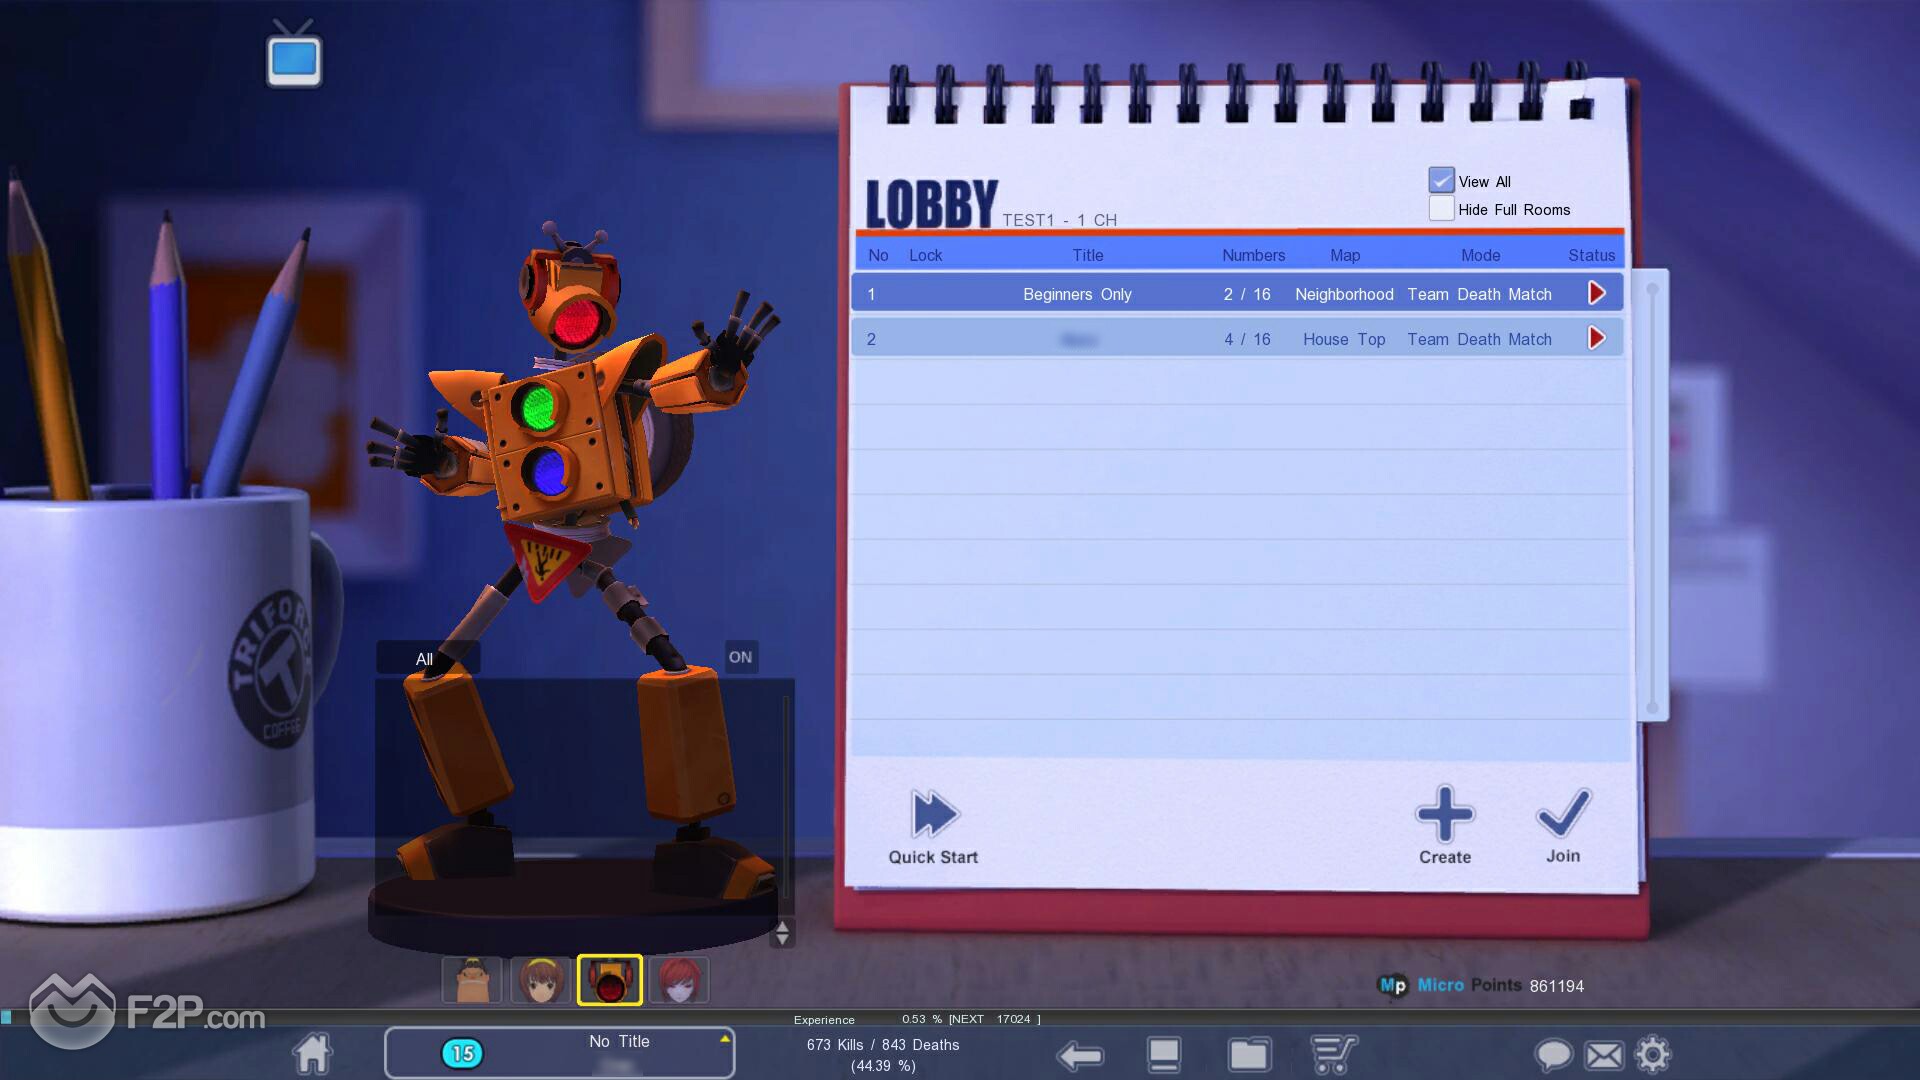Image resolution: width=1920 pixels, height=1080 pixels.
Task: Click the TV icon at top left
Action: (x=294, y=56)
